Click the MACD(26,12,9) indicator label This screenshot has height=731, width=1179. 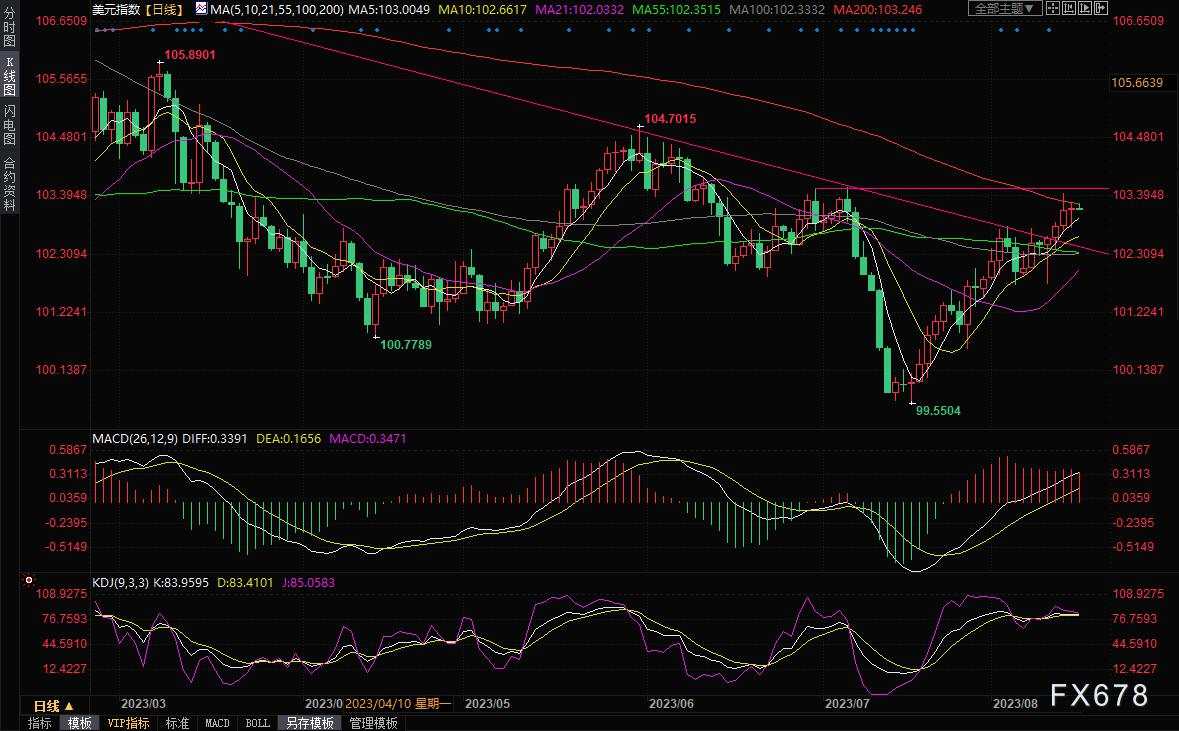pyautogui.click(x=135, y=438)
